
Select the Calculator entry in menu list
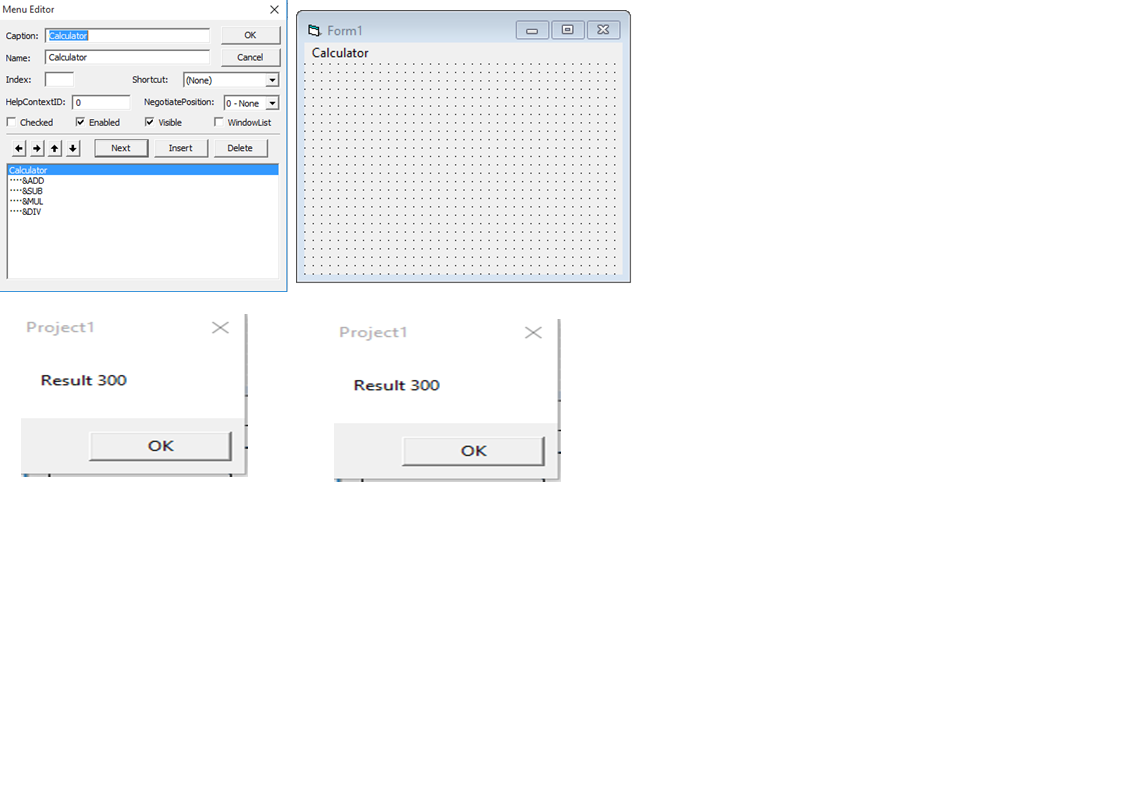click(143, 170)
